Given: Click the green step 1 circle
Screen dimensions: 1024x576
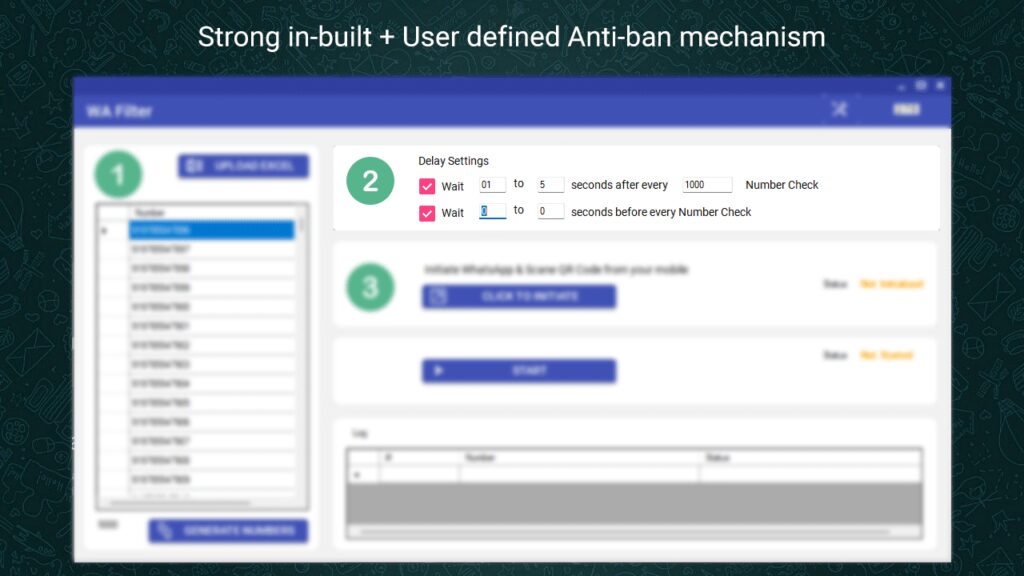Looking at the screenshot, I should click(118, 176).
